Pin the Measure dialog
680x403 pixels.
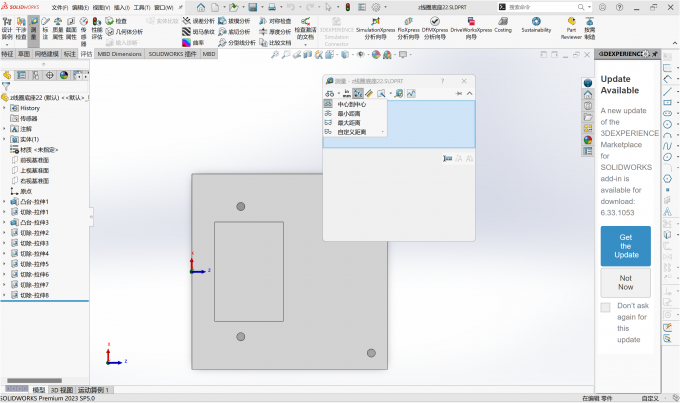(x=458, y=93)
